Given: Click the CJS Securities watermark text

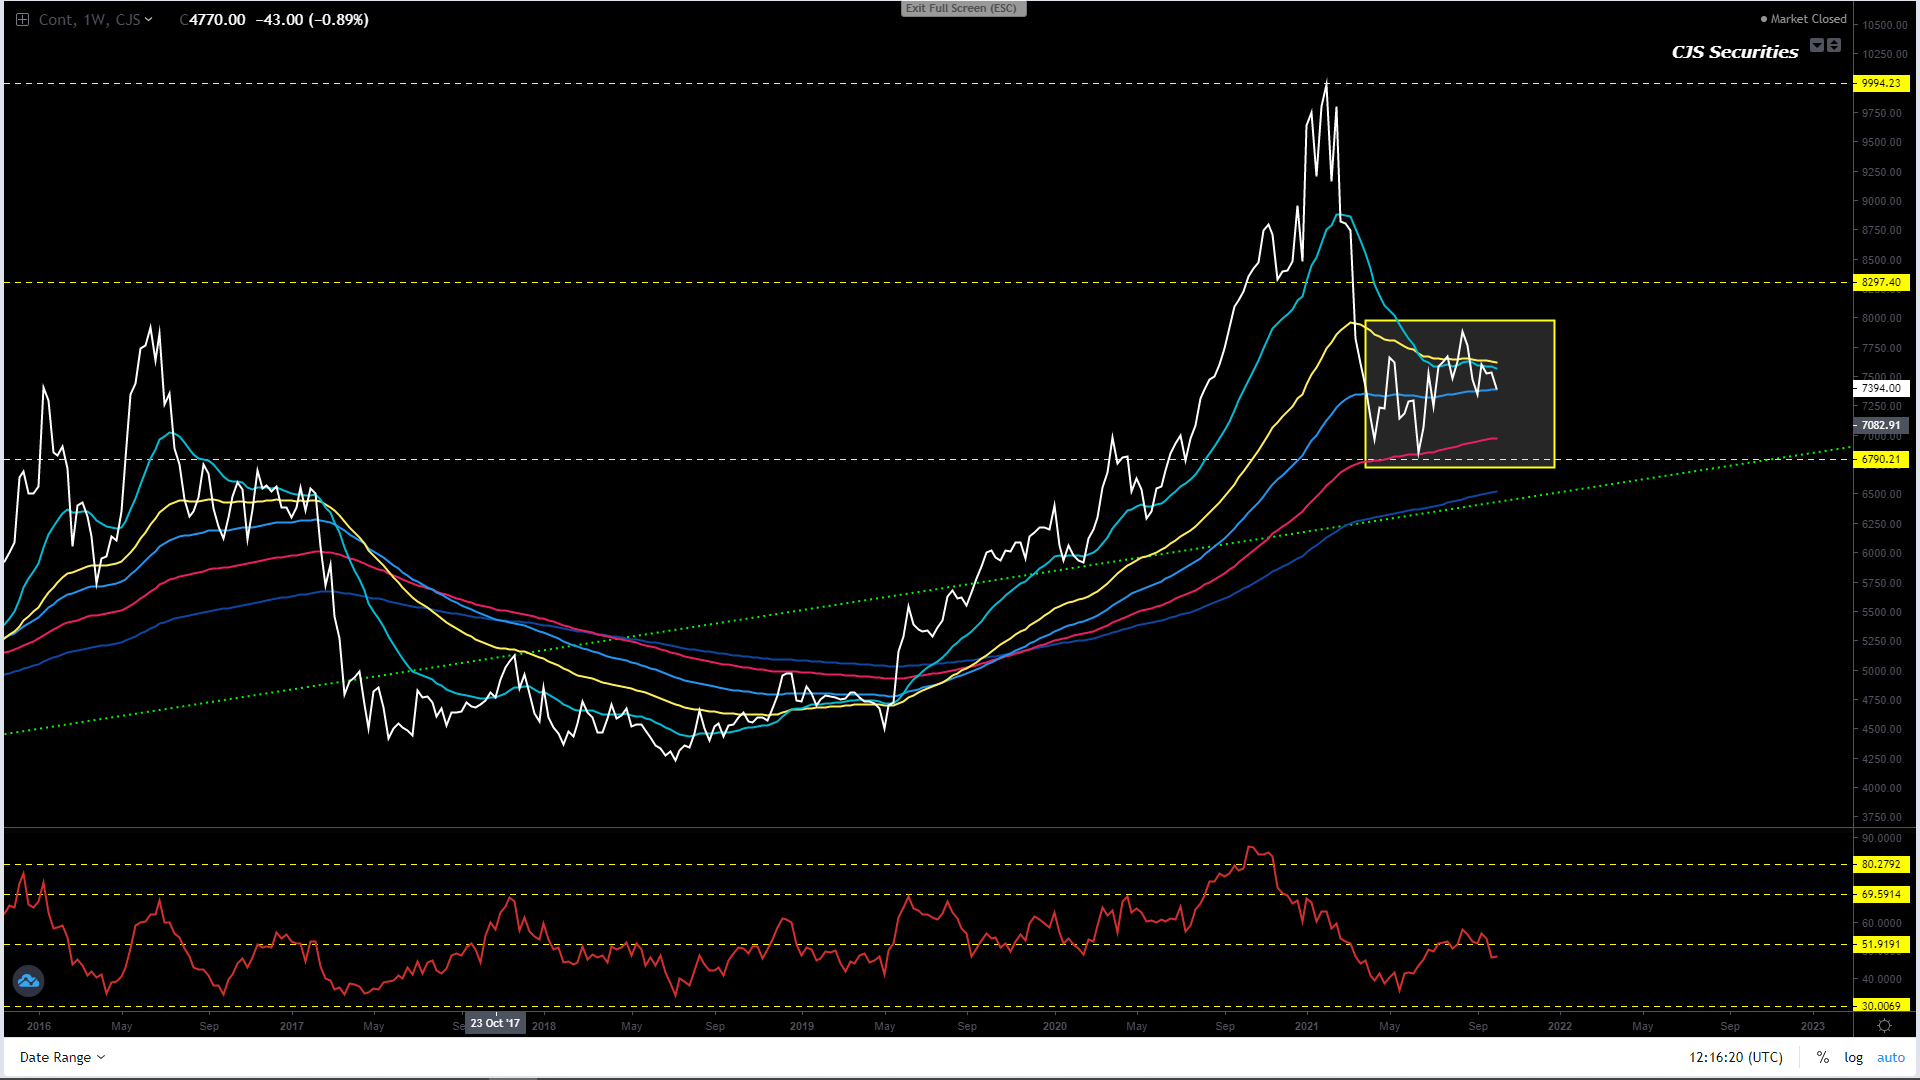Looking at the screenshot, I should pyautogui.click(x=1735, y=52).
